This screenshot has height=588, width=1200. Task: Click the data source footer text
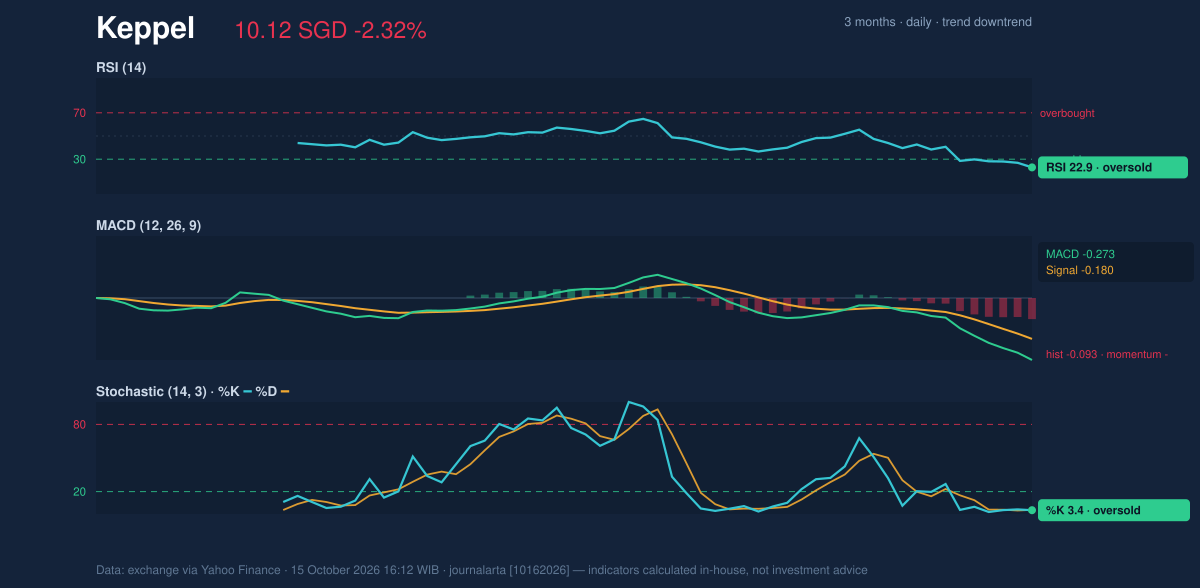click(482, 570)
